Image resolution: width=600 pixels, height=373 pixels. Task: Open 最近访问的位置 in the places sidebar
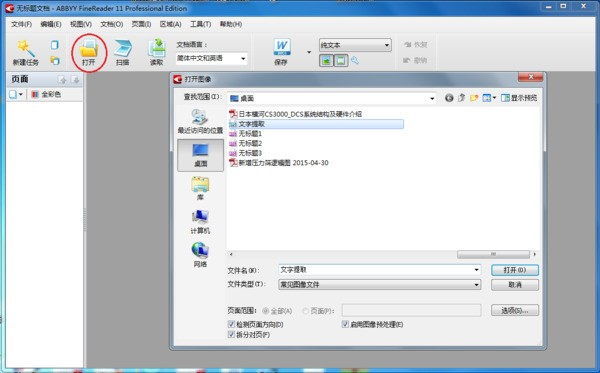pyautogui.click(x=200, y=121)
